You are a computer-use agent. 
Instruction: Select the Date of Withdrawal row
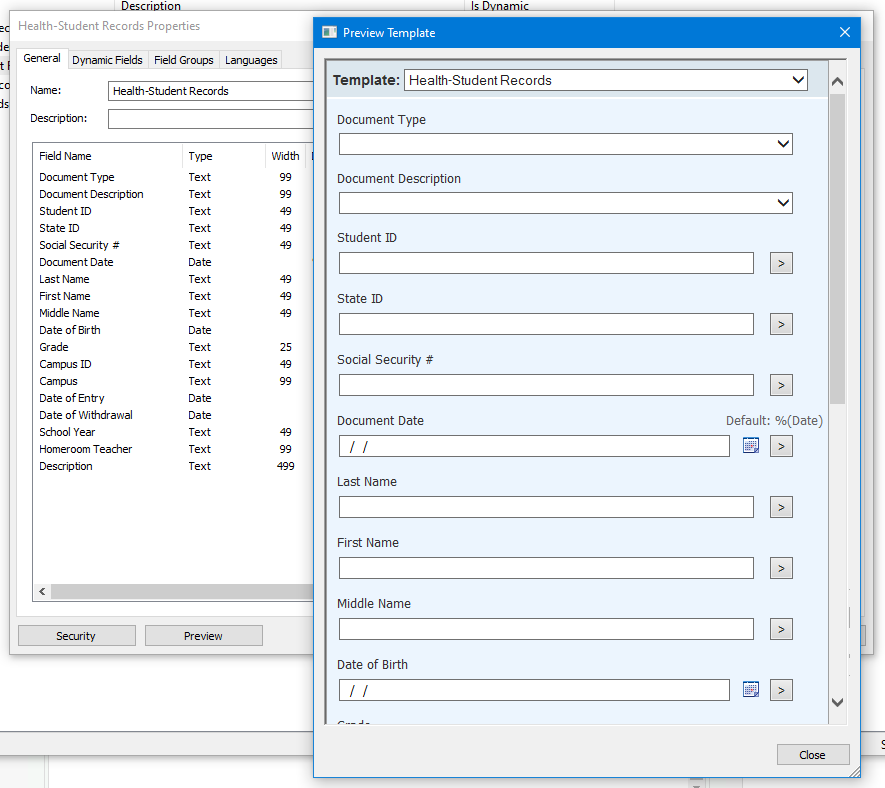172,415
